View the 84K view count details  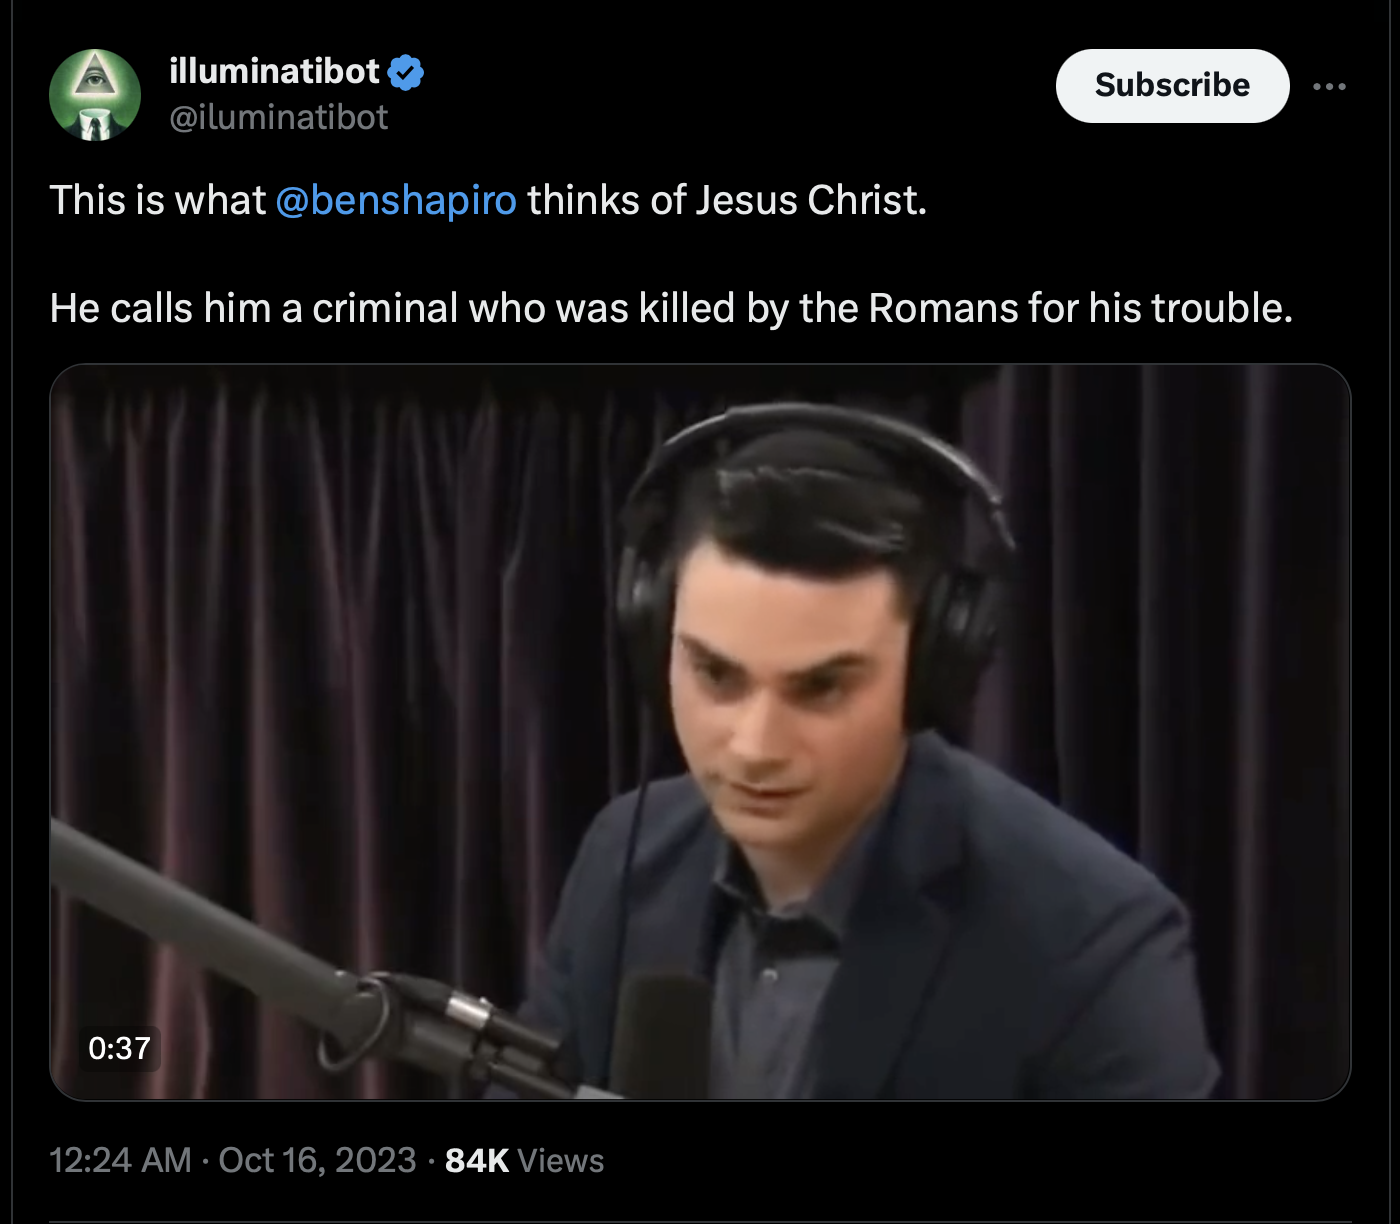click(x=477, y=1160)
